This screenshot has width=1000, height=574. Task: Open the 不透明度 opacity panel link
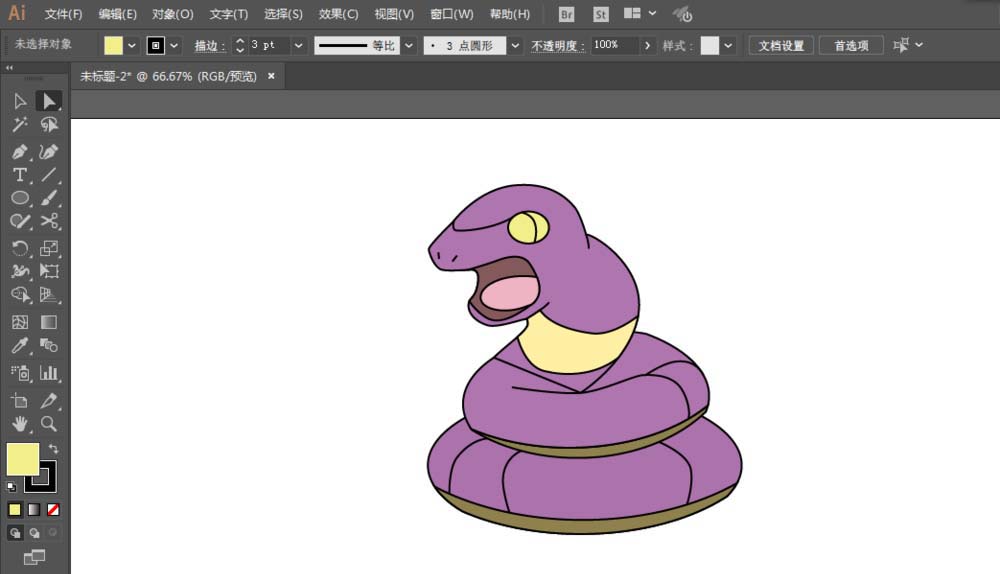pyautogui.click(x=557, y=46)
